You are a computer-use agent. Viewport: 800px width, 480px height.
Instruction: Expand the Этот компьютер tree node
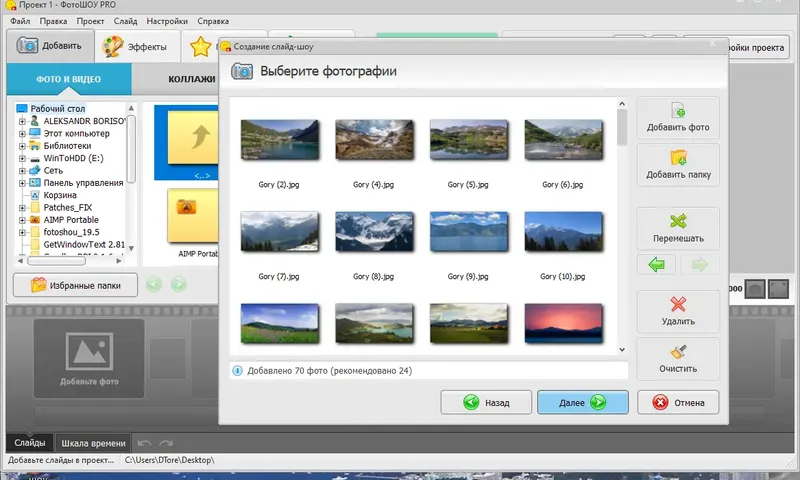22,134
